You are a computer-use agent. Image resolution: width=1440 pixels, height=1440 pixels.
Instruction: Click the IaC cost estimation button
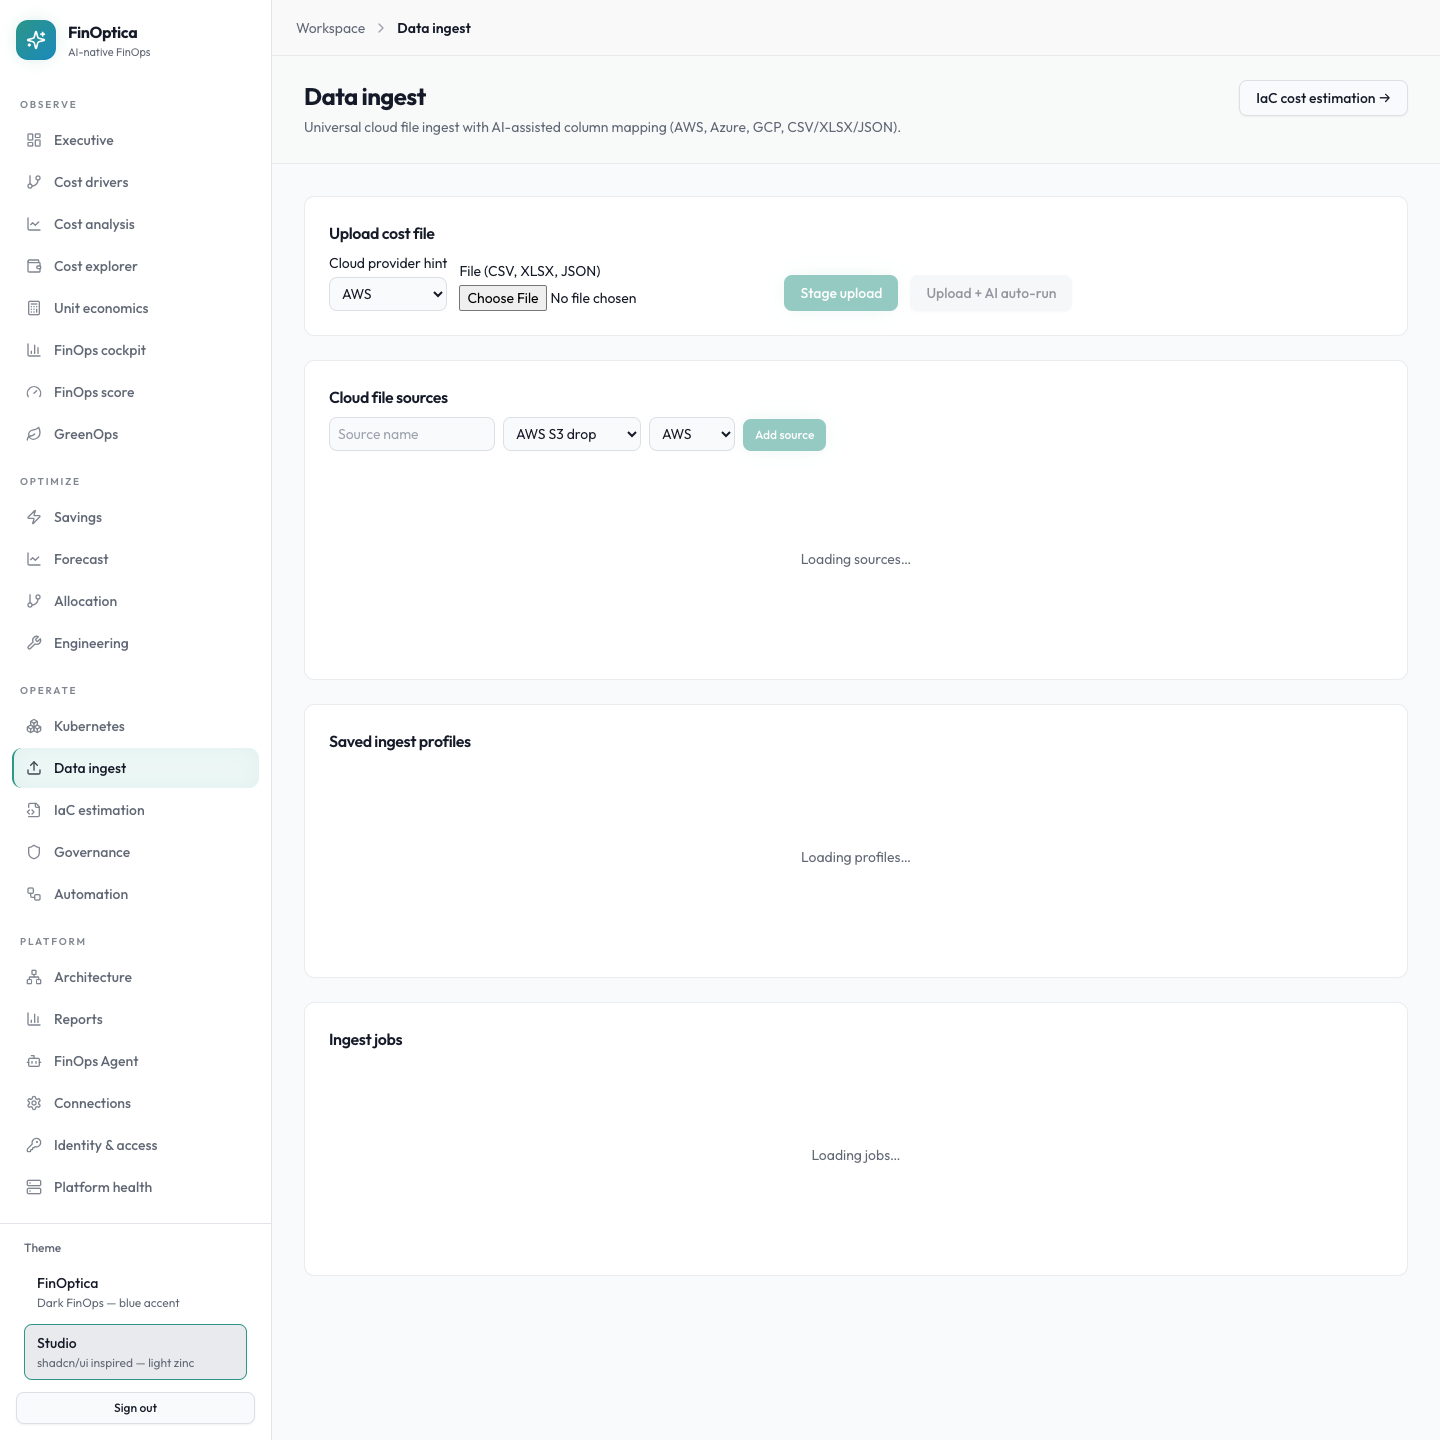1323,98
